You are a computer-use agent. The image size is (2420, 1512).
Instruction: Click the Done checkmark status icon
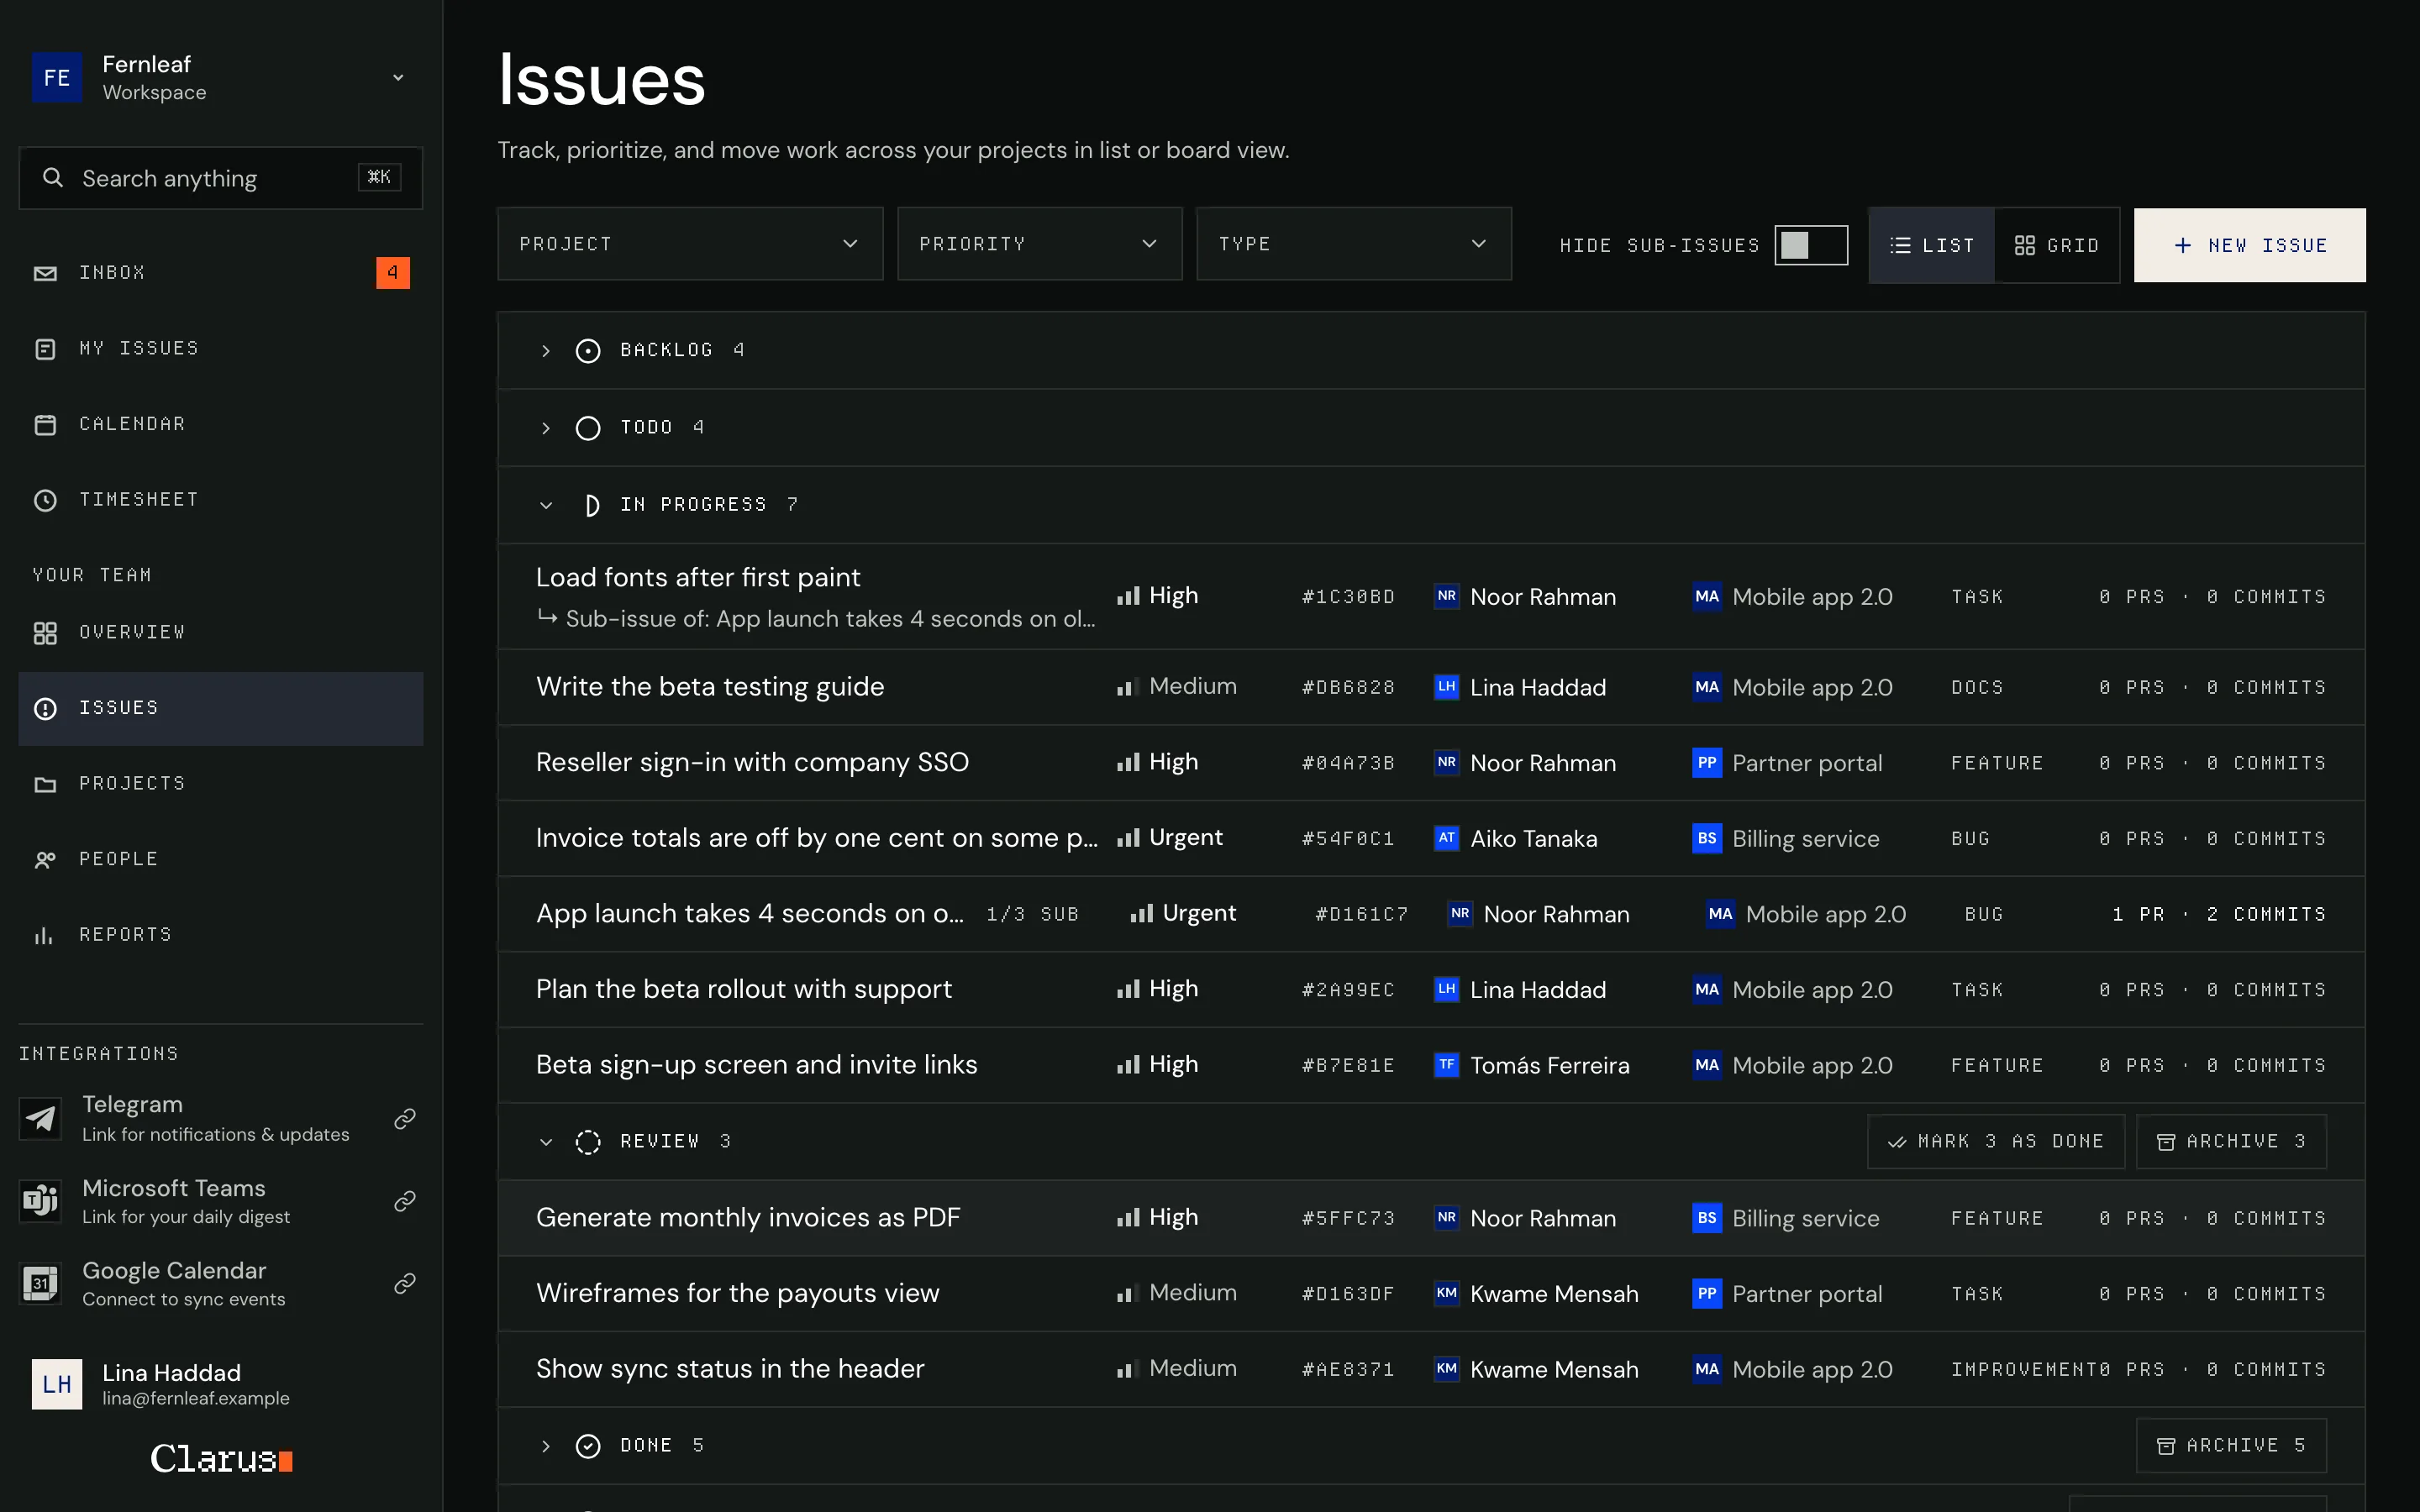pos(588,1445)
